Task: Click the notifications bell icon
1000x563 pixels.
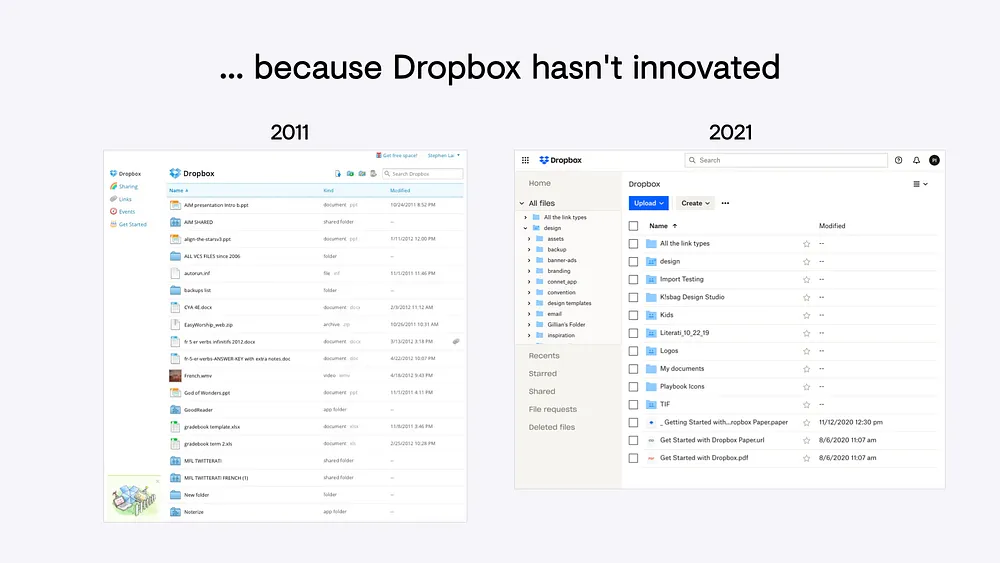Action: pyautogui.click(x=916, y=160)
